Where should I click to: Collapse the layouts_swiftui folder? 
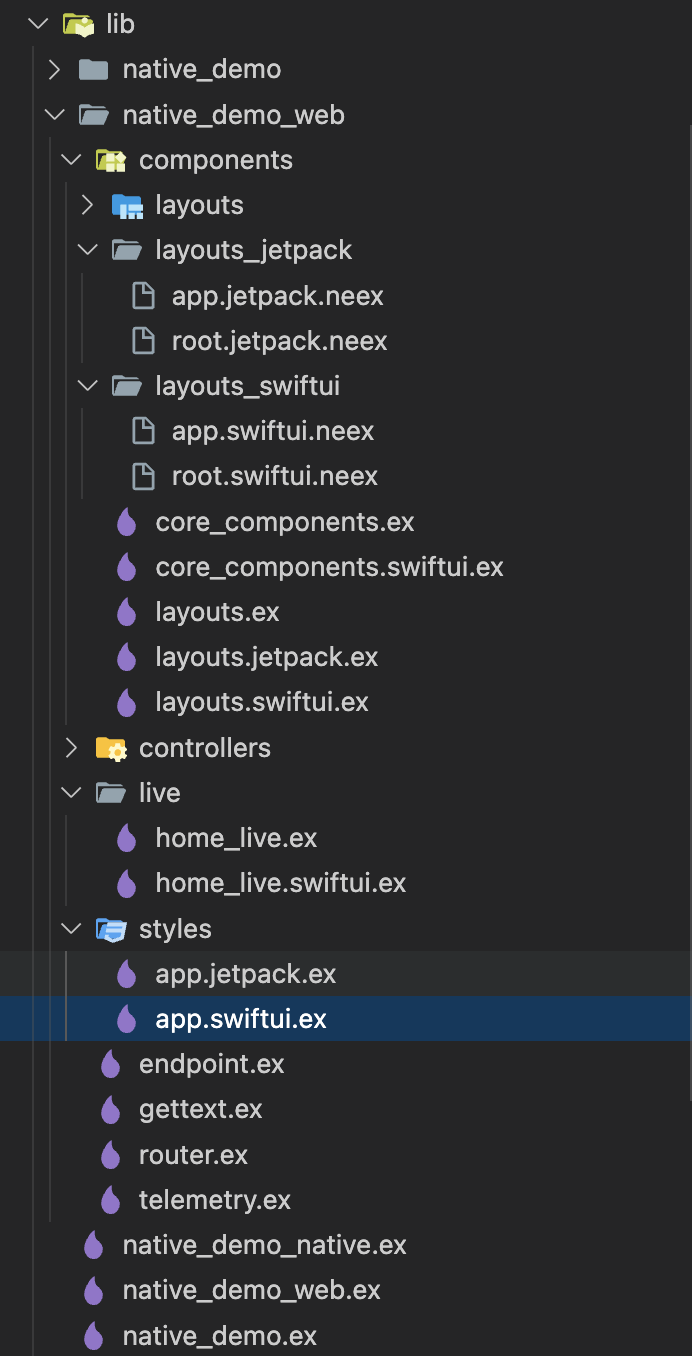click(x=87, y=385)
